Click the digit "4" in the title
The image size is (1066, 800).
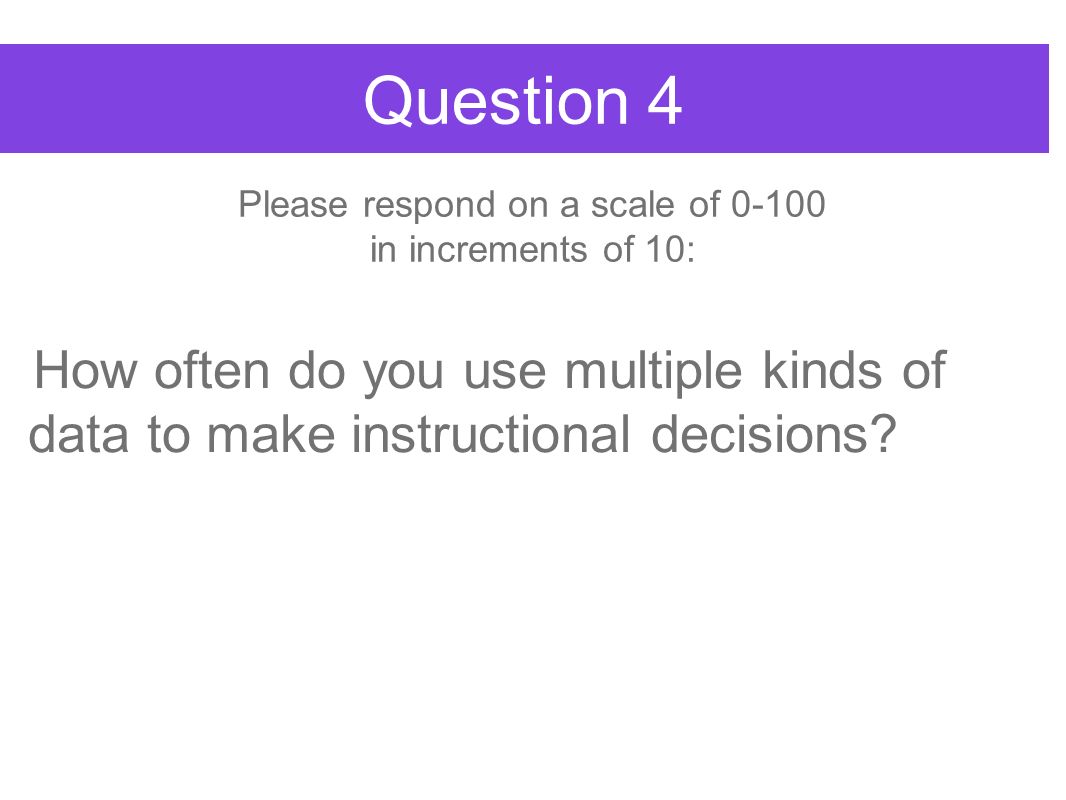tap(664, 101)
